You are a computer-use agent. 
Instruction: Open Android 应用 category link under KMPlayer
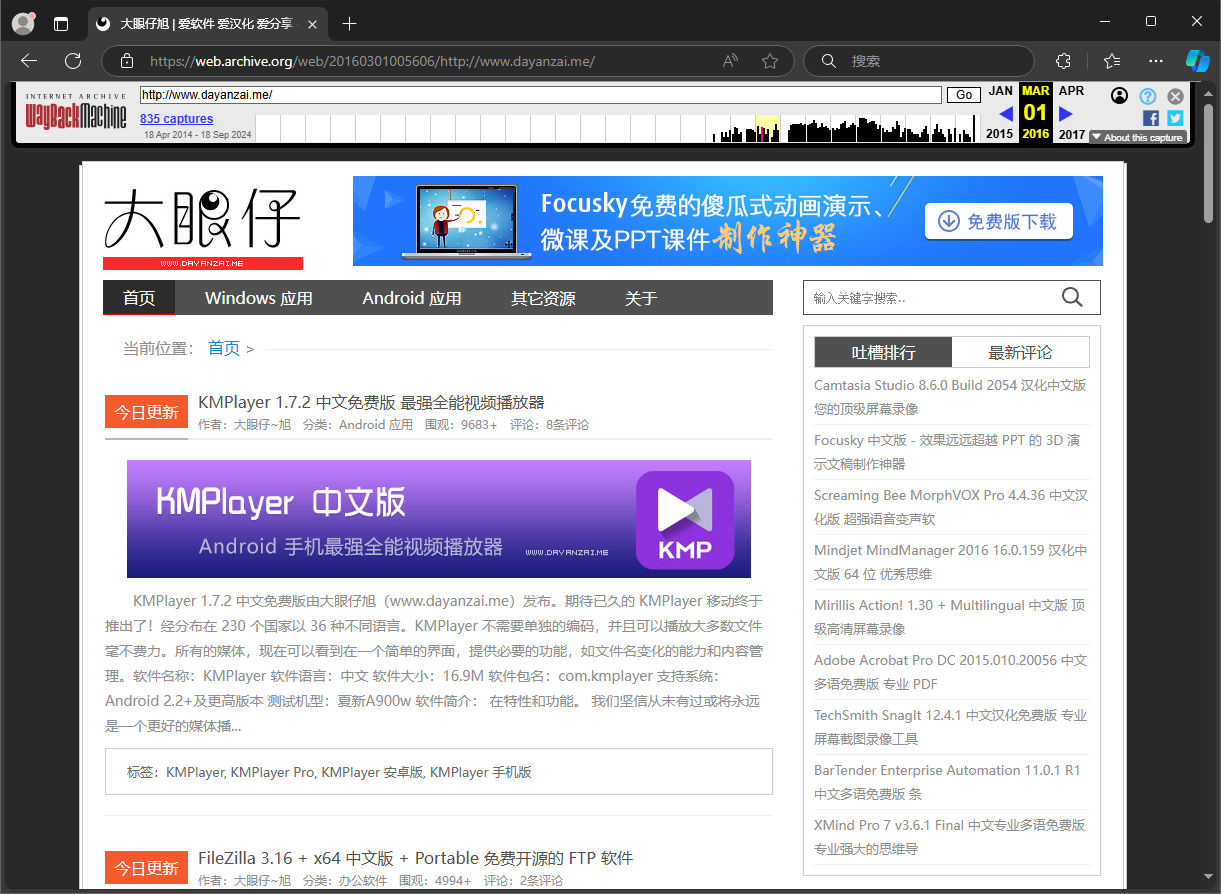376,425
